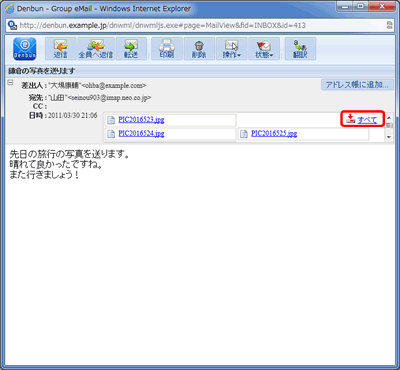The width and height of the screenshot is (400, 370).
Task: Translate the mail with 翻訳
Action: point(300,49)
